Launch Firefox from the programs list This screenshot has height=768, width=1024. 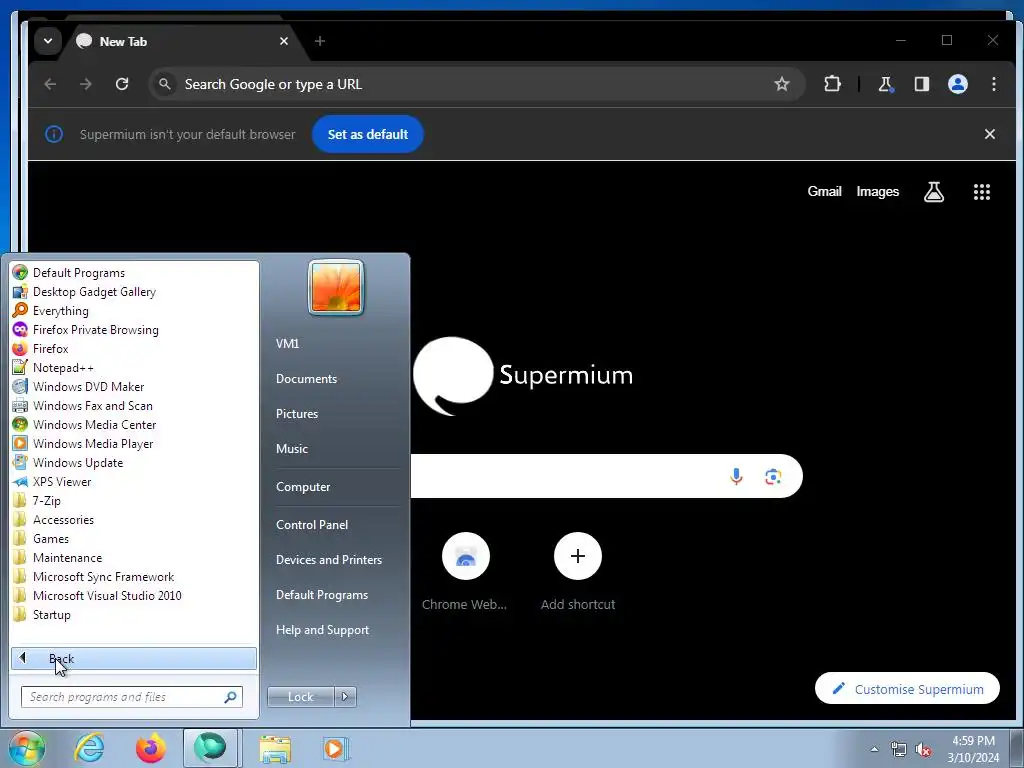pyautogui.click(x=134, y=348)
